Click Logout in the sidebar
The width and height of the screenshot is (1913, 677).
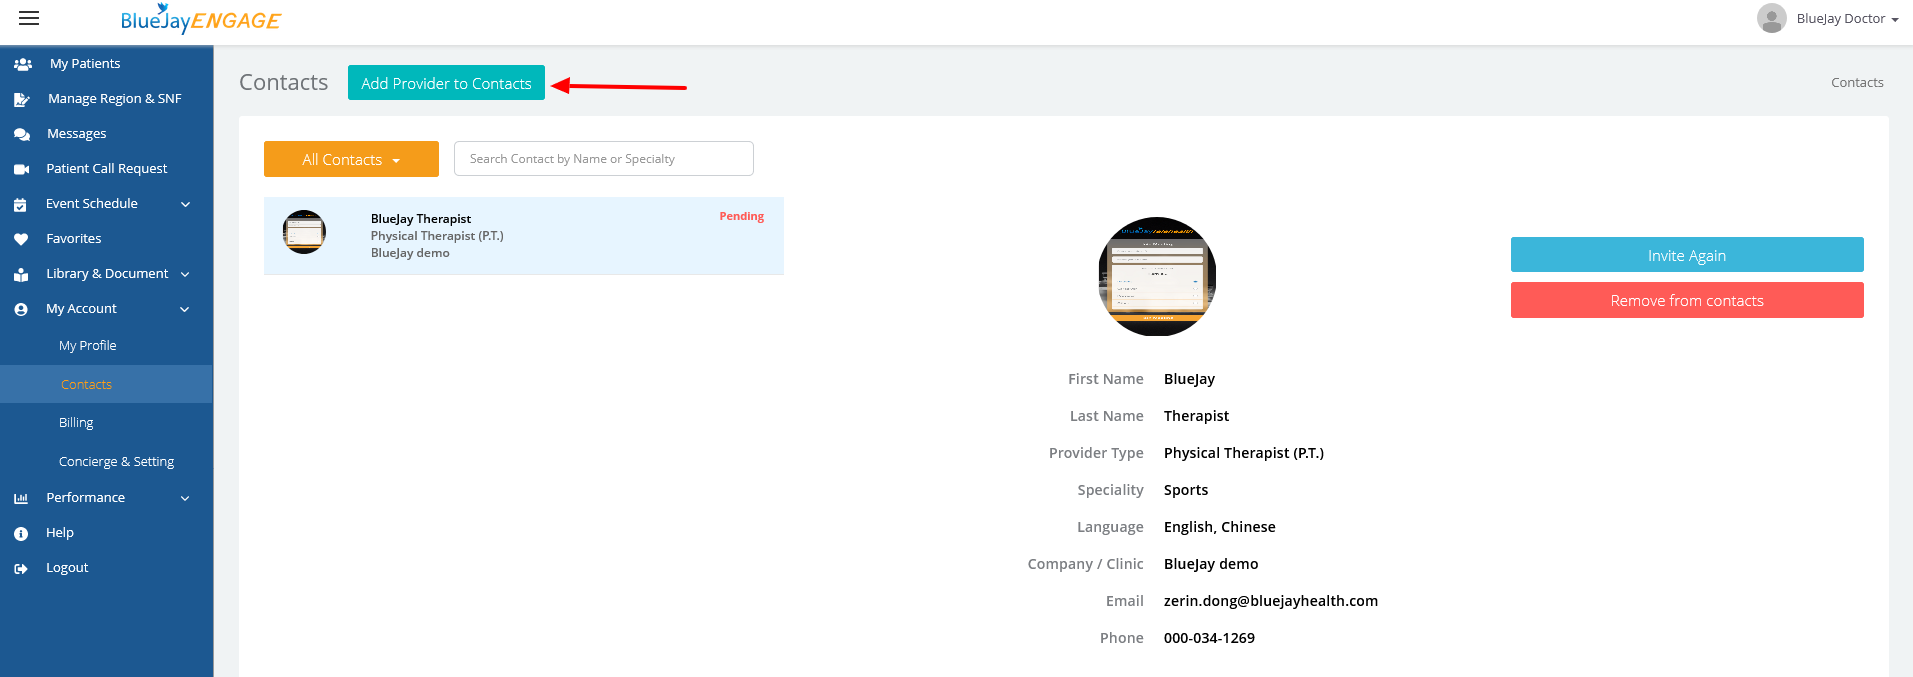click(67, 567)
